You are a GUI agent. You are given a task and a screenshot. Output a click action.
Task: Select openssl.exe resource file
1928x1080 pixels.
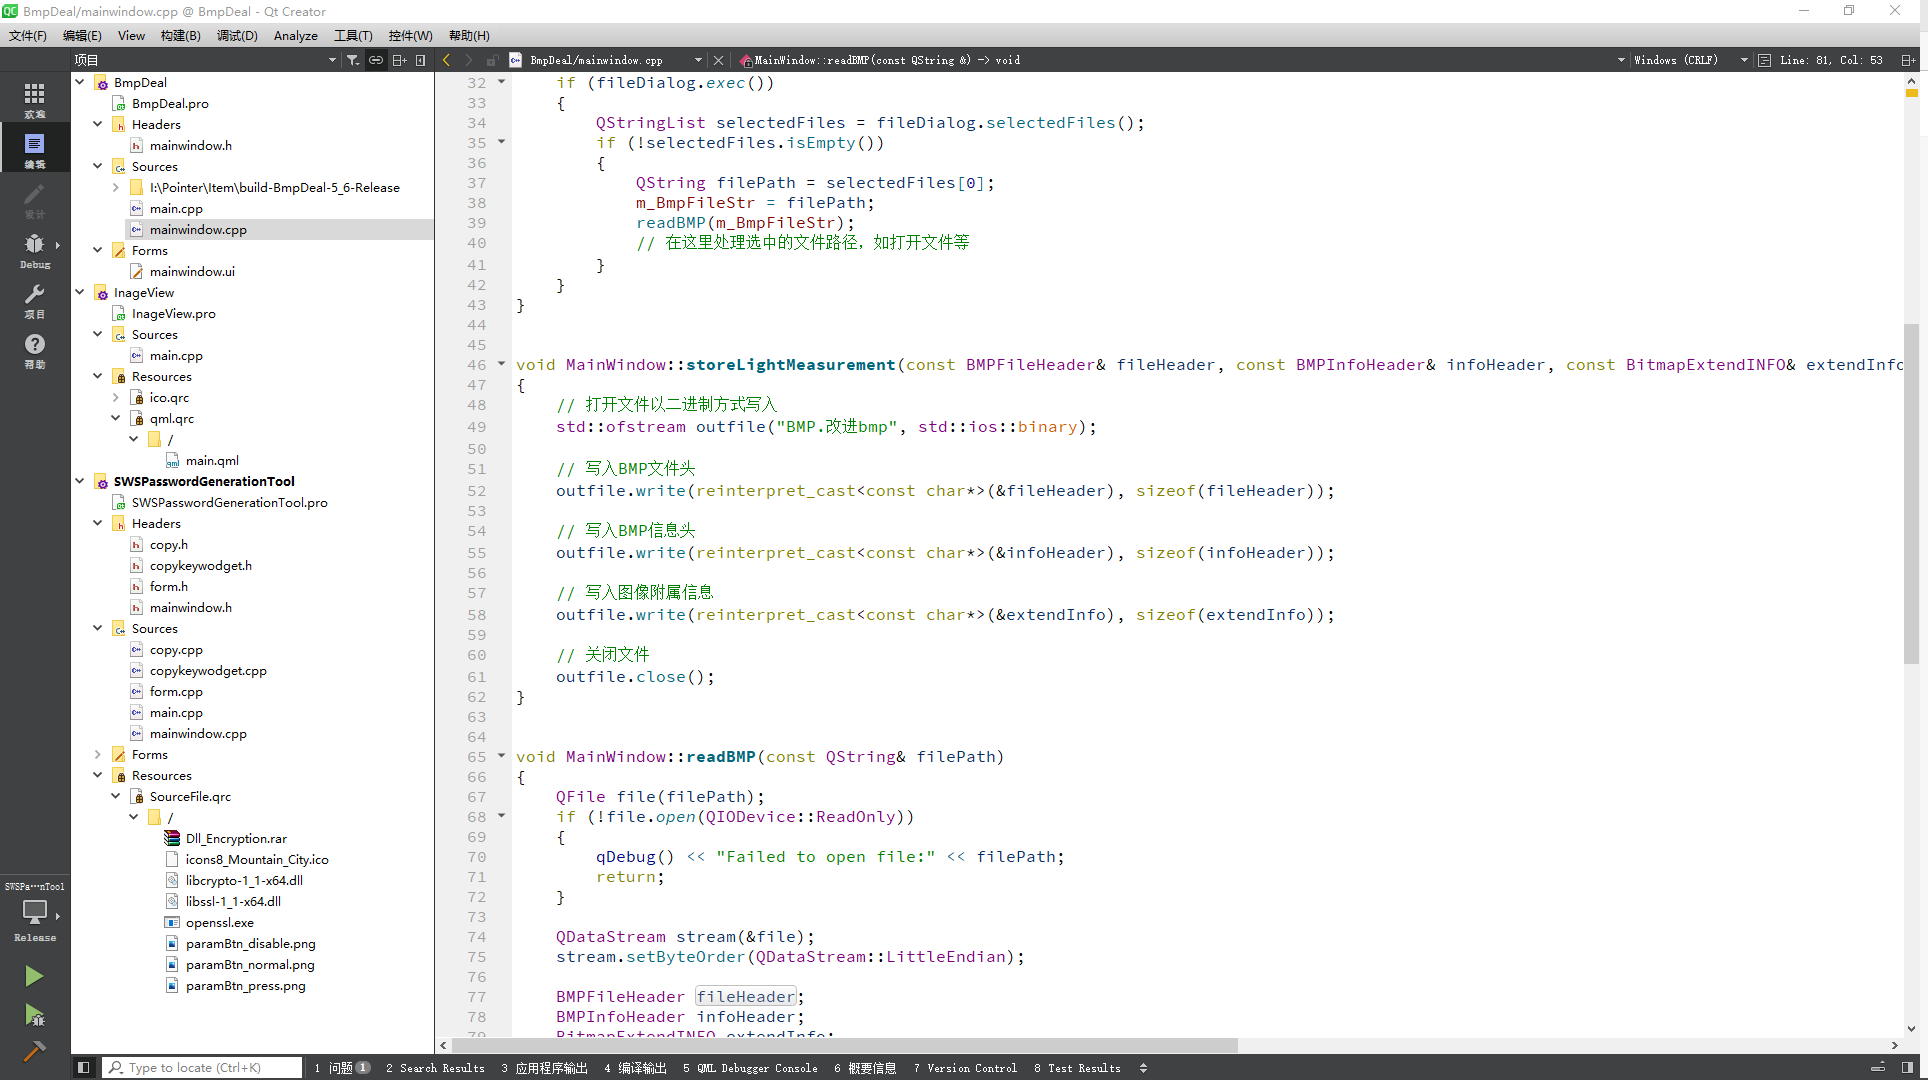pos(219,922)
